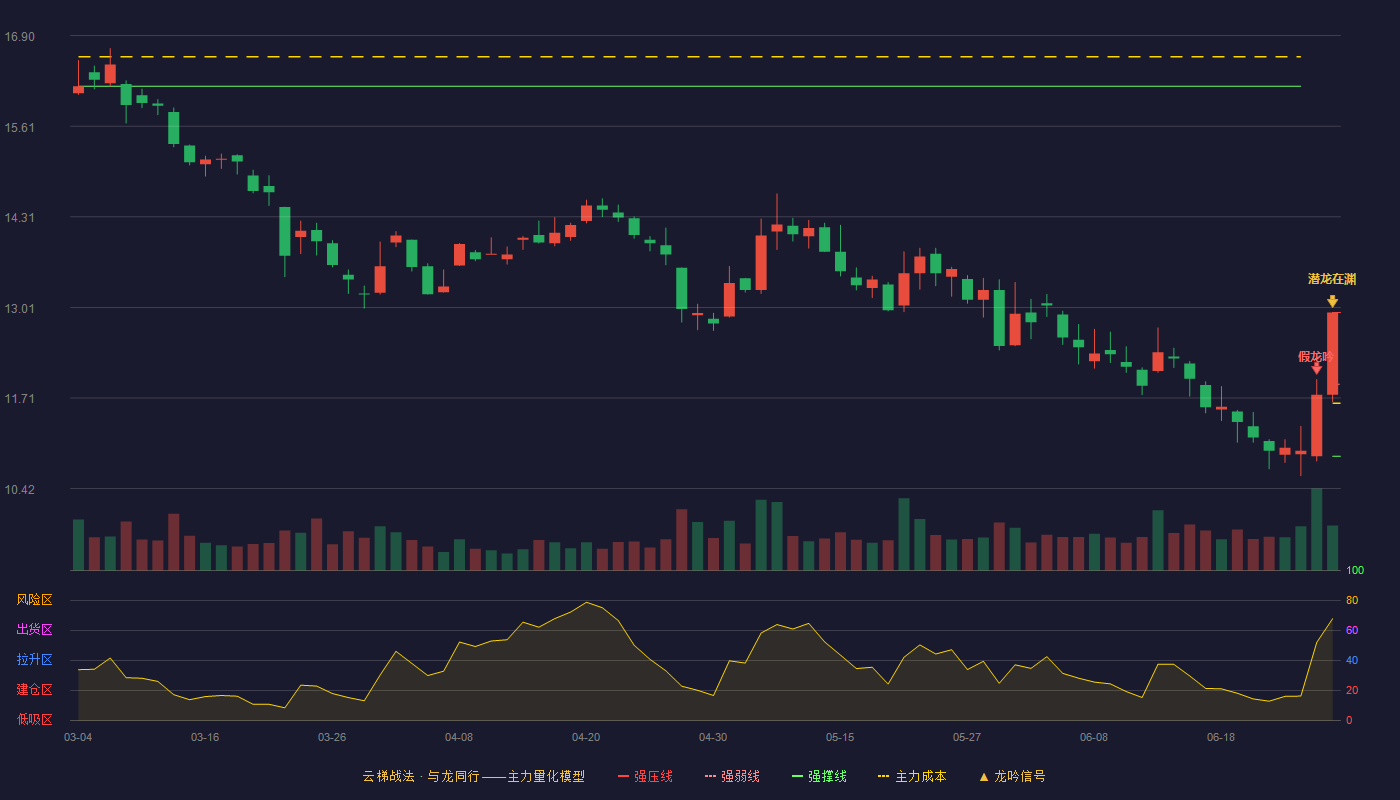Click the 13.01 price axis label

click(x=19, y=308)
